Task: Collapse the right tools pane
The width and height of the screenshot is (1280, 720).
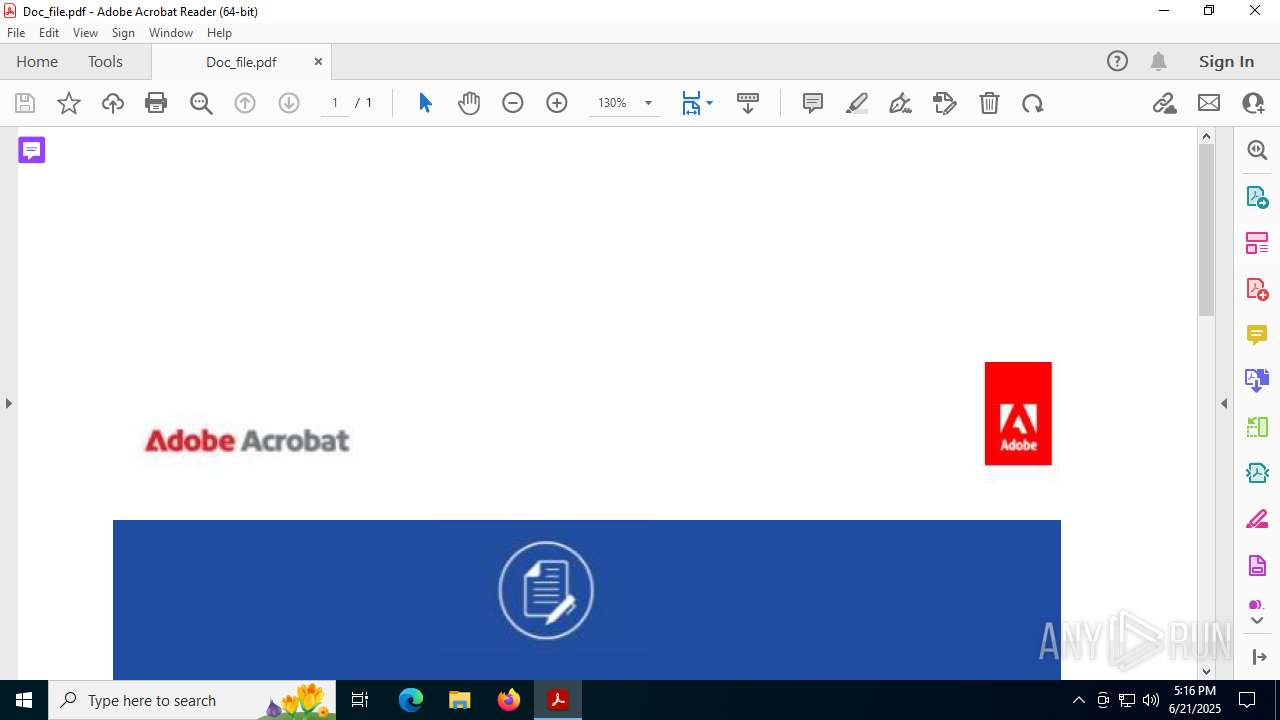Action: click(1224, 403)
